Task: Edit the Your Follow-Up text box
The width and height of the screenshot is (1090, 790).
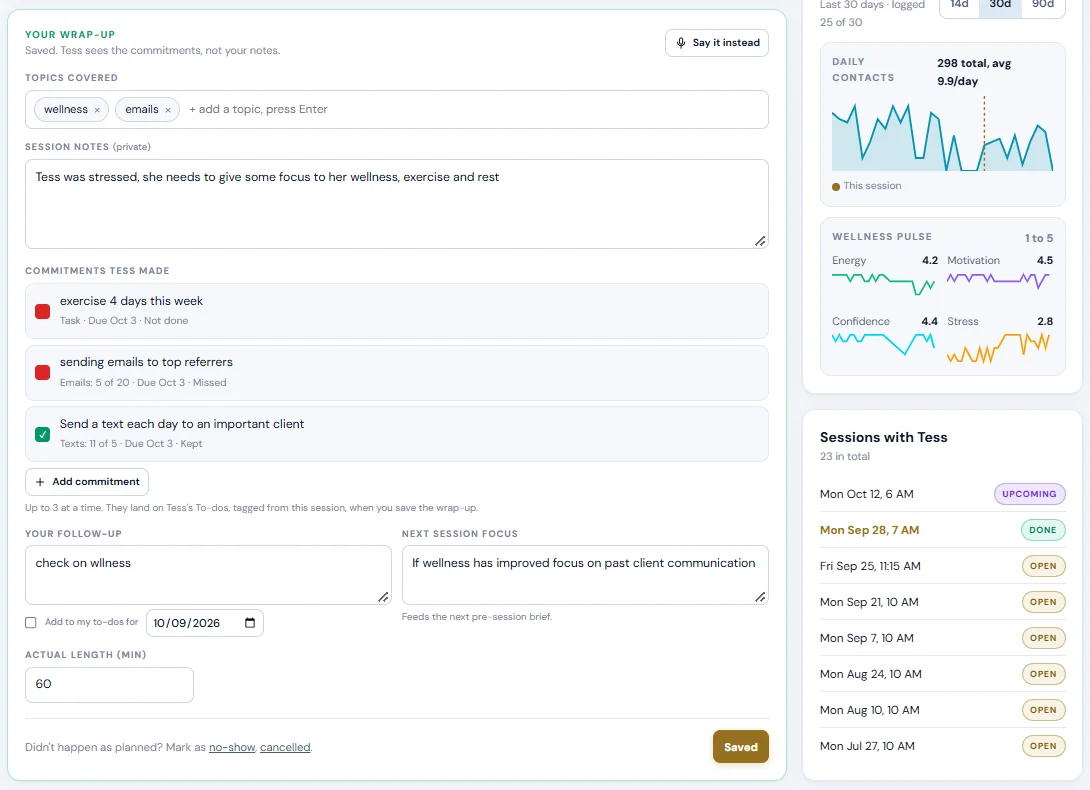Action: point(209,575)
